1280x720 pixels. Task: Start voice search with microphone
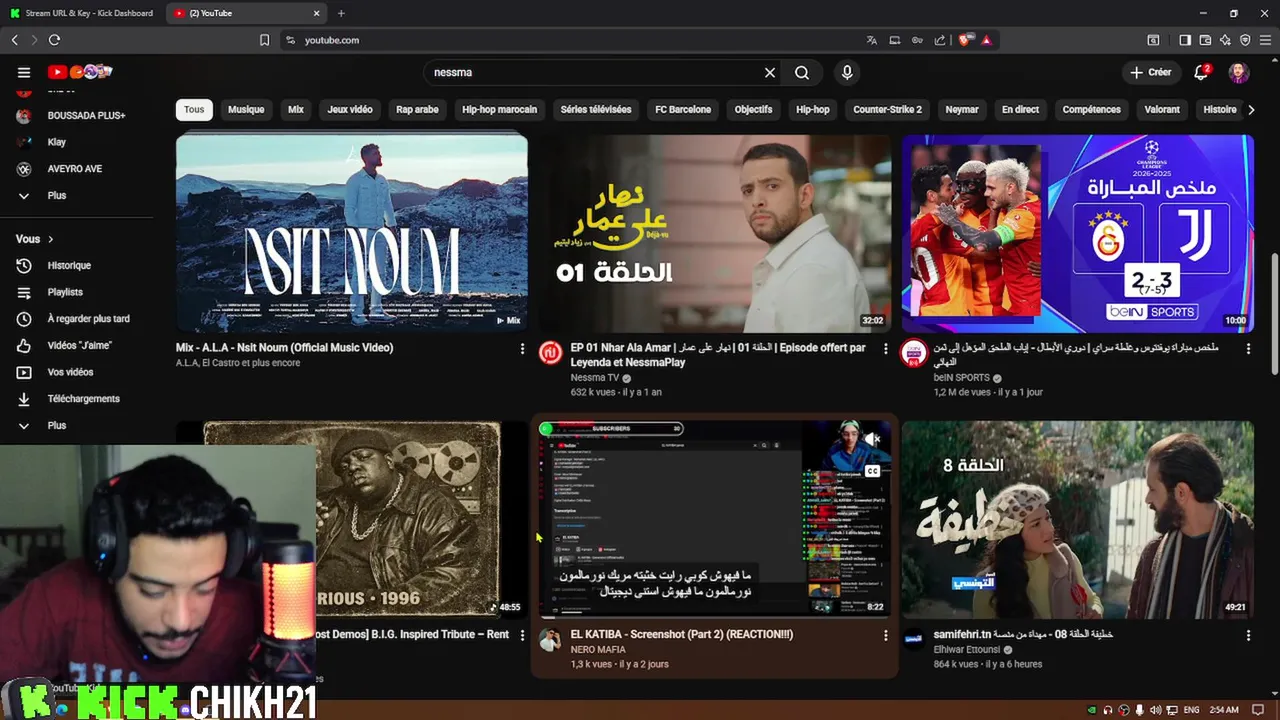pyautogui.click(x=847, y=72)
